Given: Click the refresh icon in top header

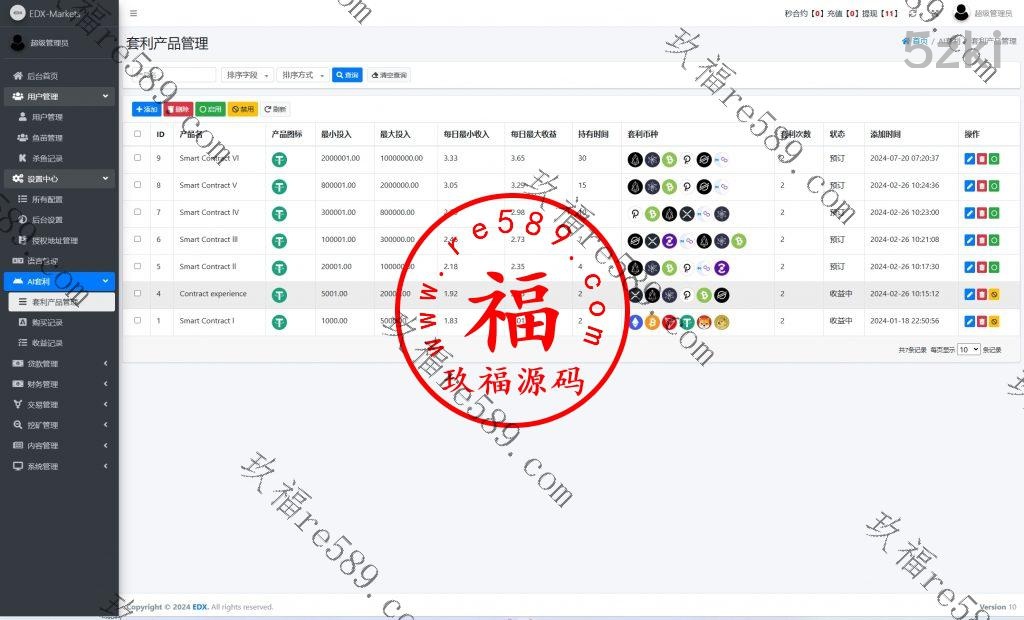Looking at the screenshot, I should 912,13.
